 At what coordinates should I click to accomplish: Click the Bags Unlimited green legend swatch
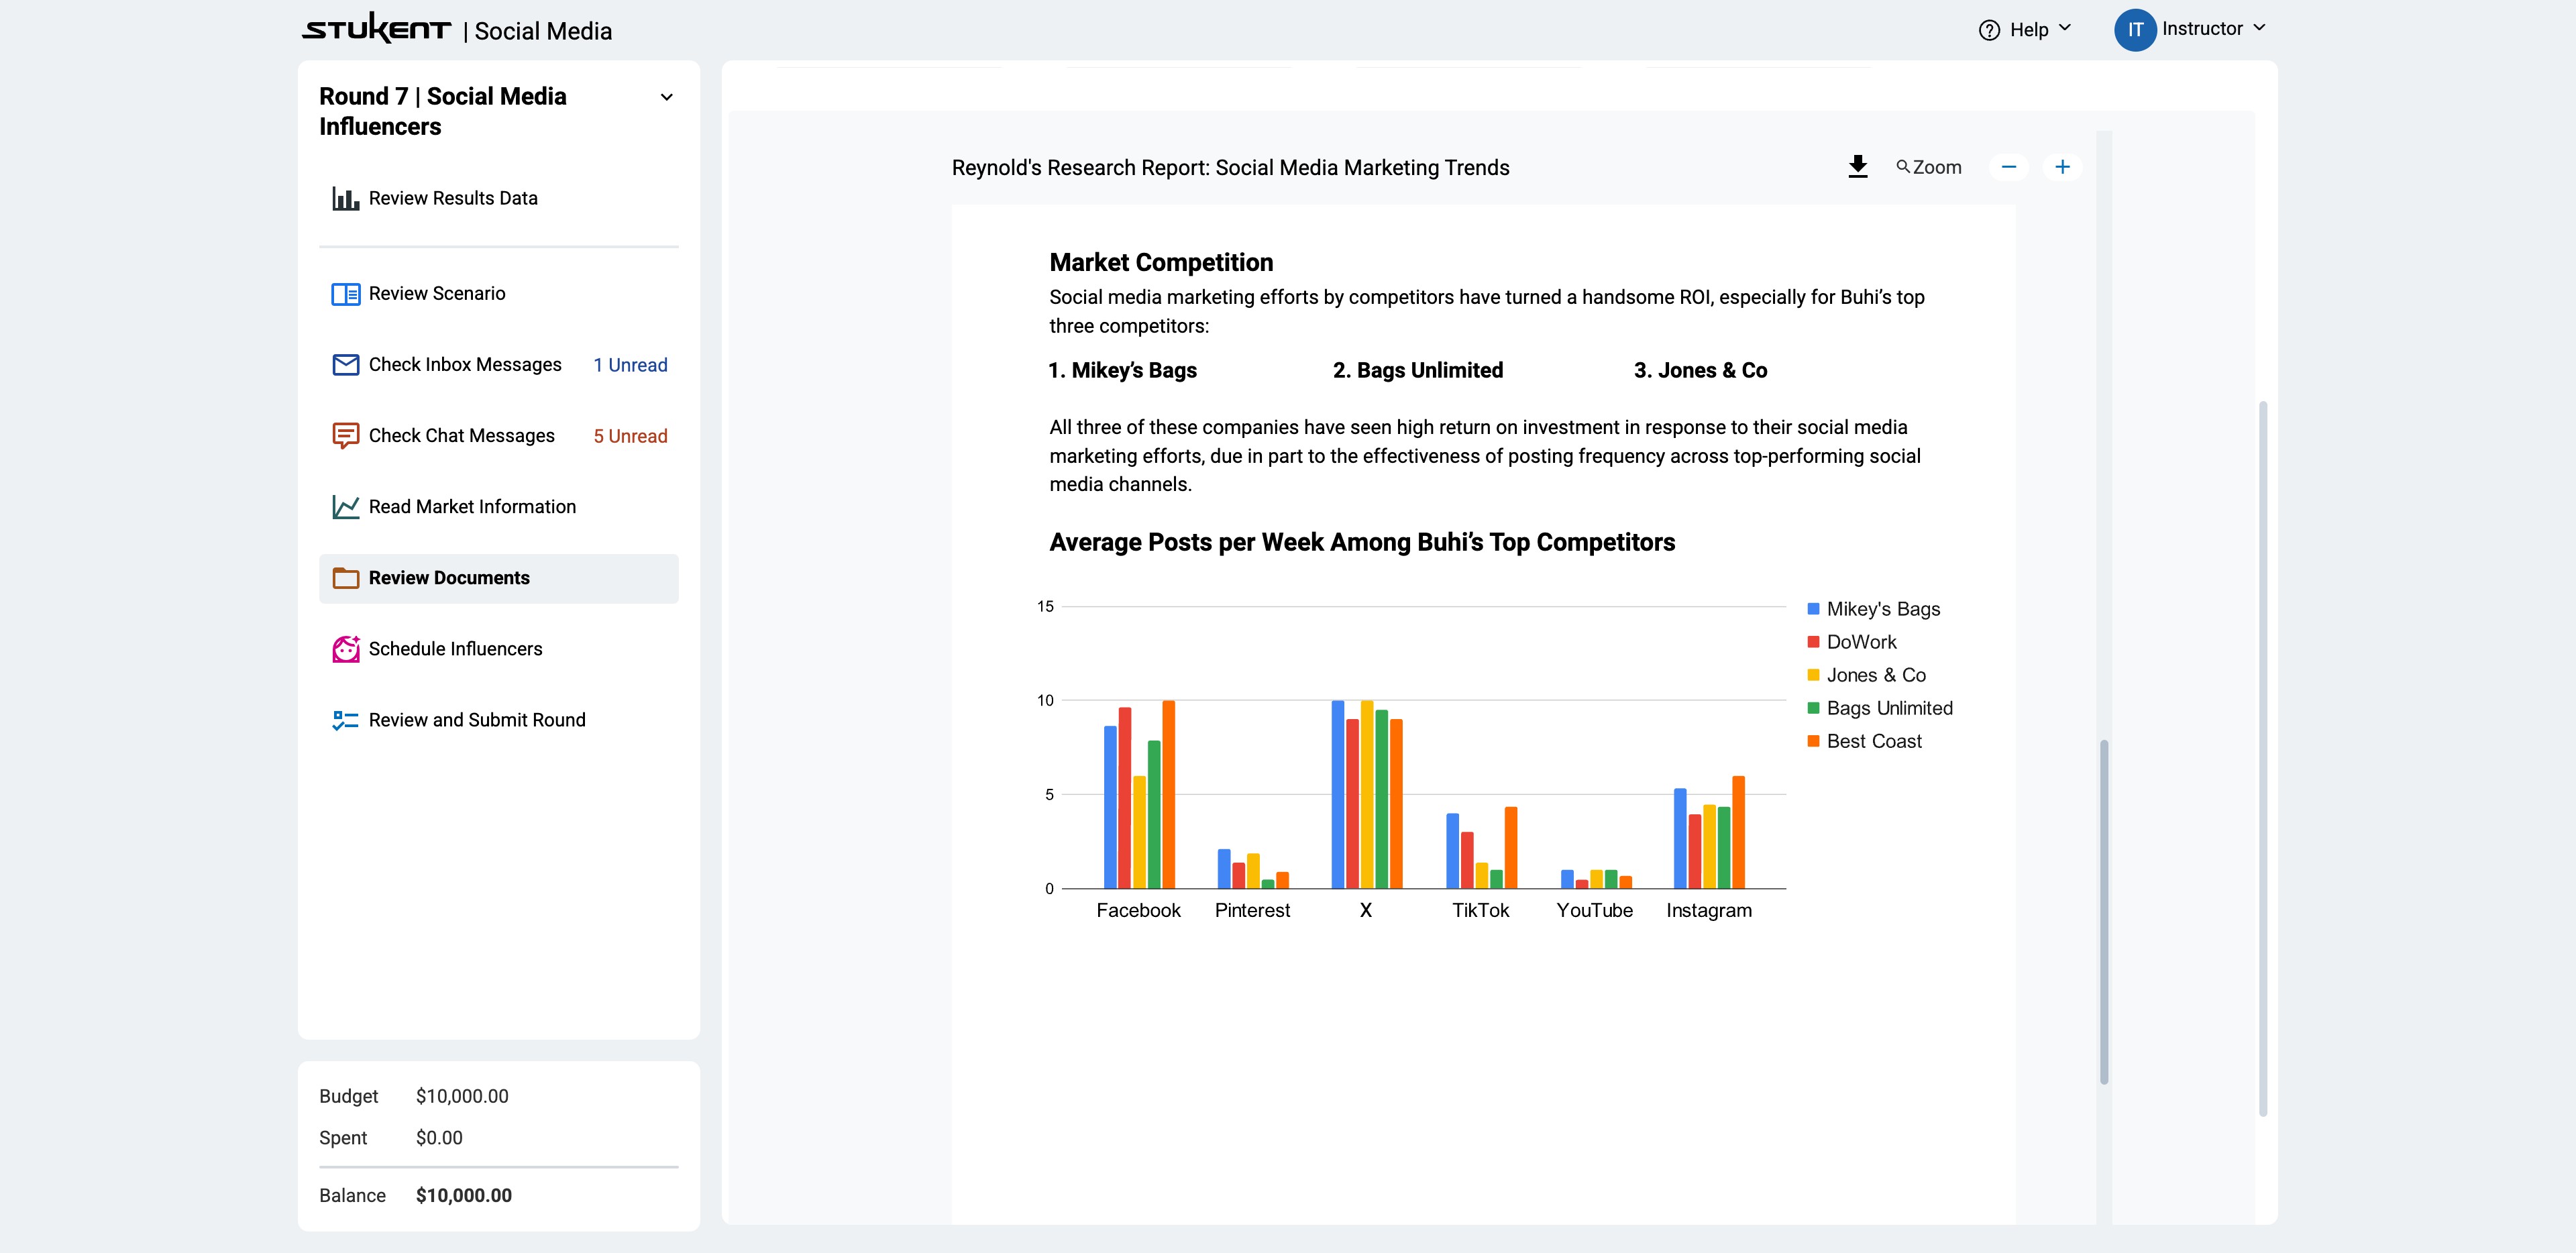coord(1813,708)
